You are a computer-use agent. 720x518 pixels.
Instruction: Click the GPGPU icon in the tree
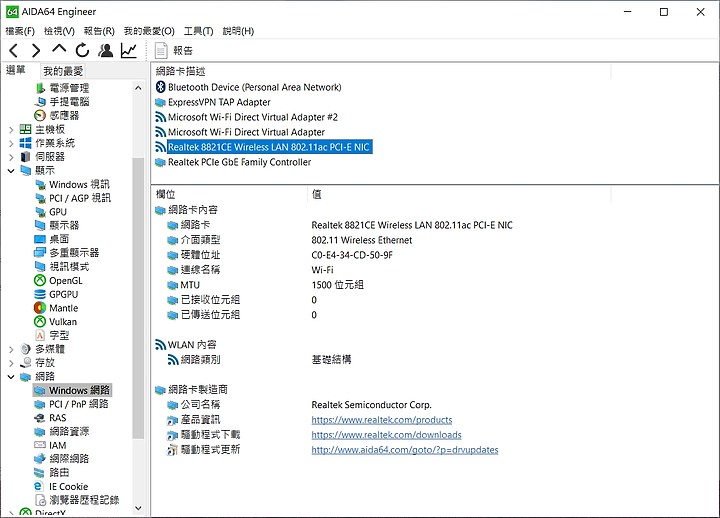[40, 294]
